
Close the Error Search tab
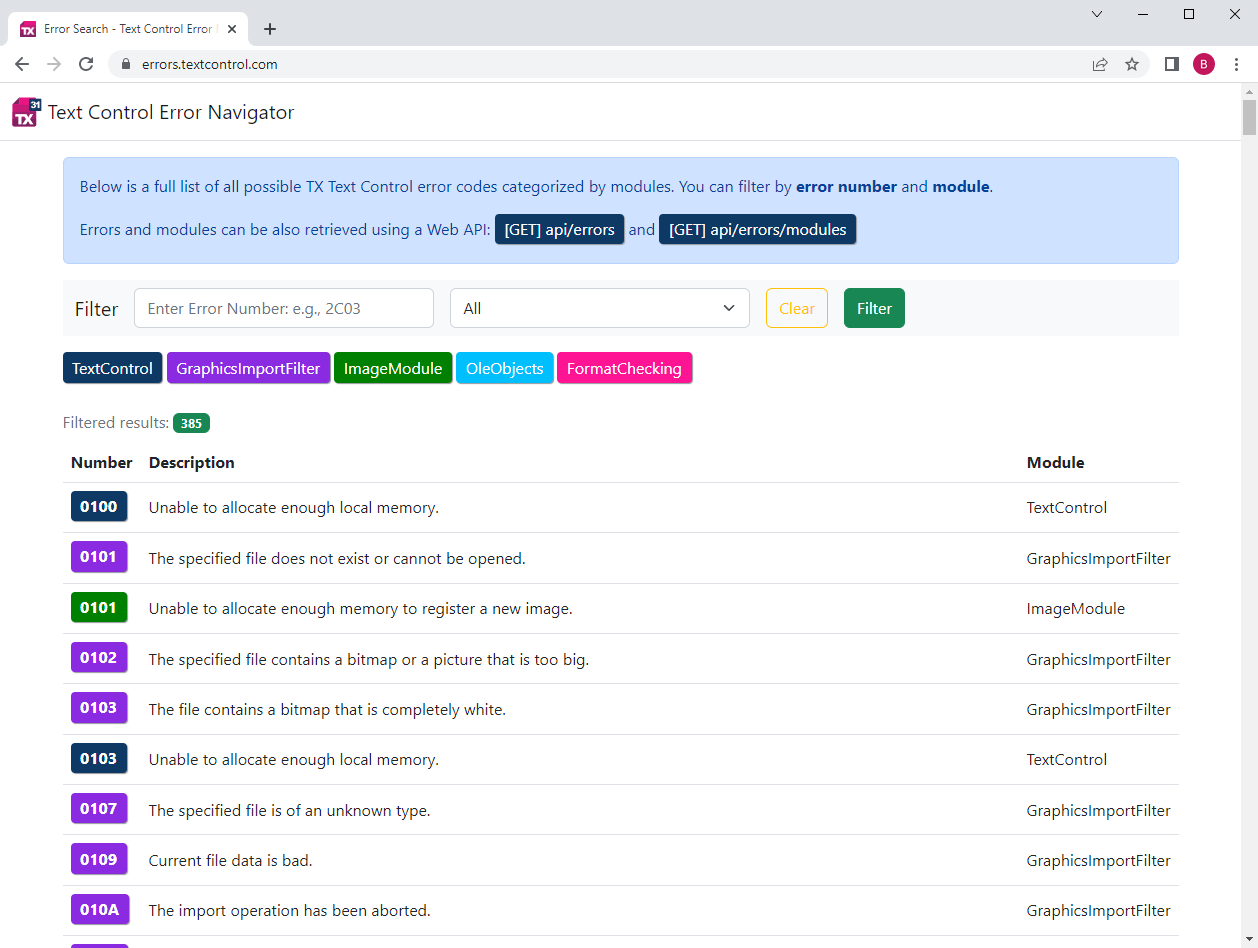[232, 29]
